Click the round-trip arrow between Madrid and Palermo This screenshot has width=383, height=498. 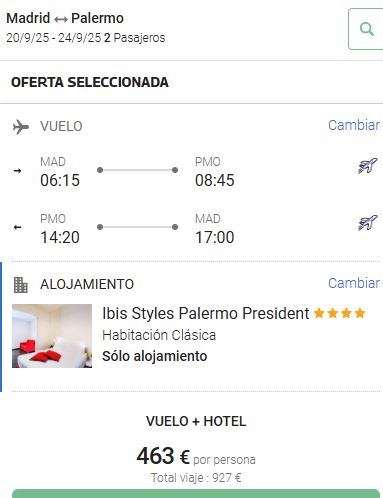pyautogui.click(x=60, y=20)
